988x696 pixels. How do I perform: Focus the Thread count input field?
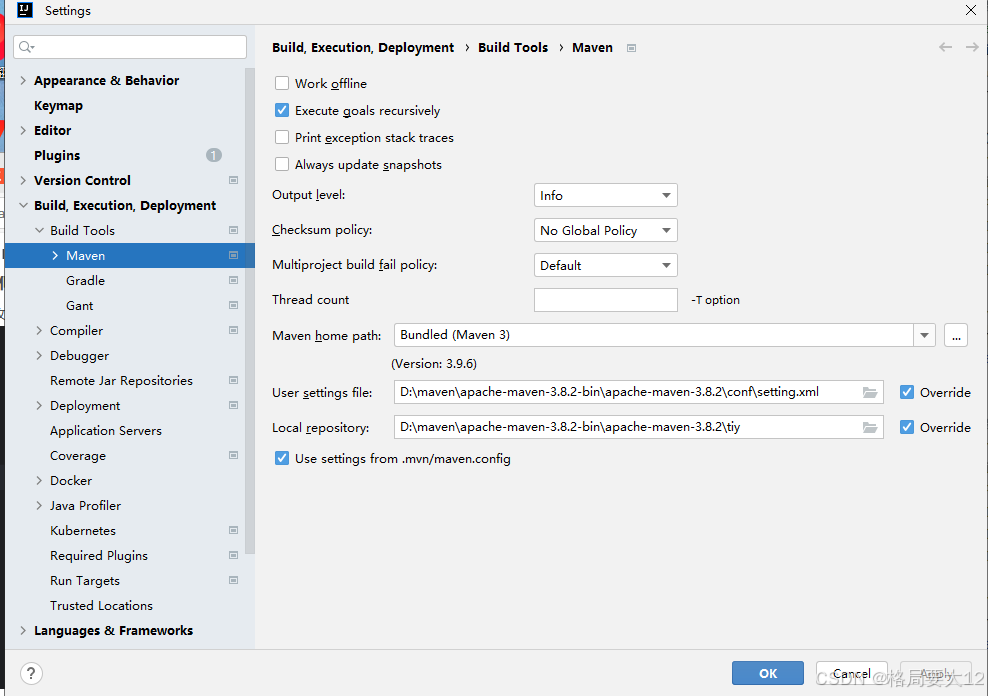pos(606,300)
